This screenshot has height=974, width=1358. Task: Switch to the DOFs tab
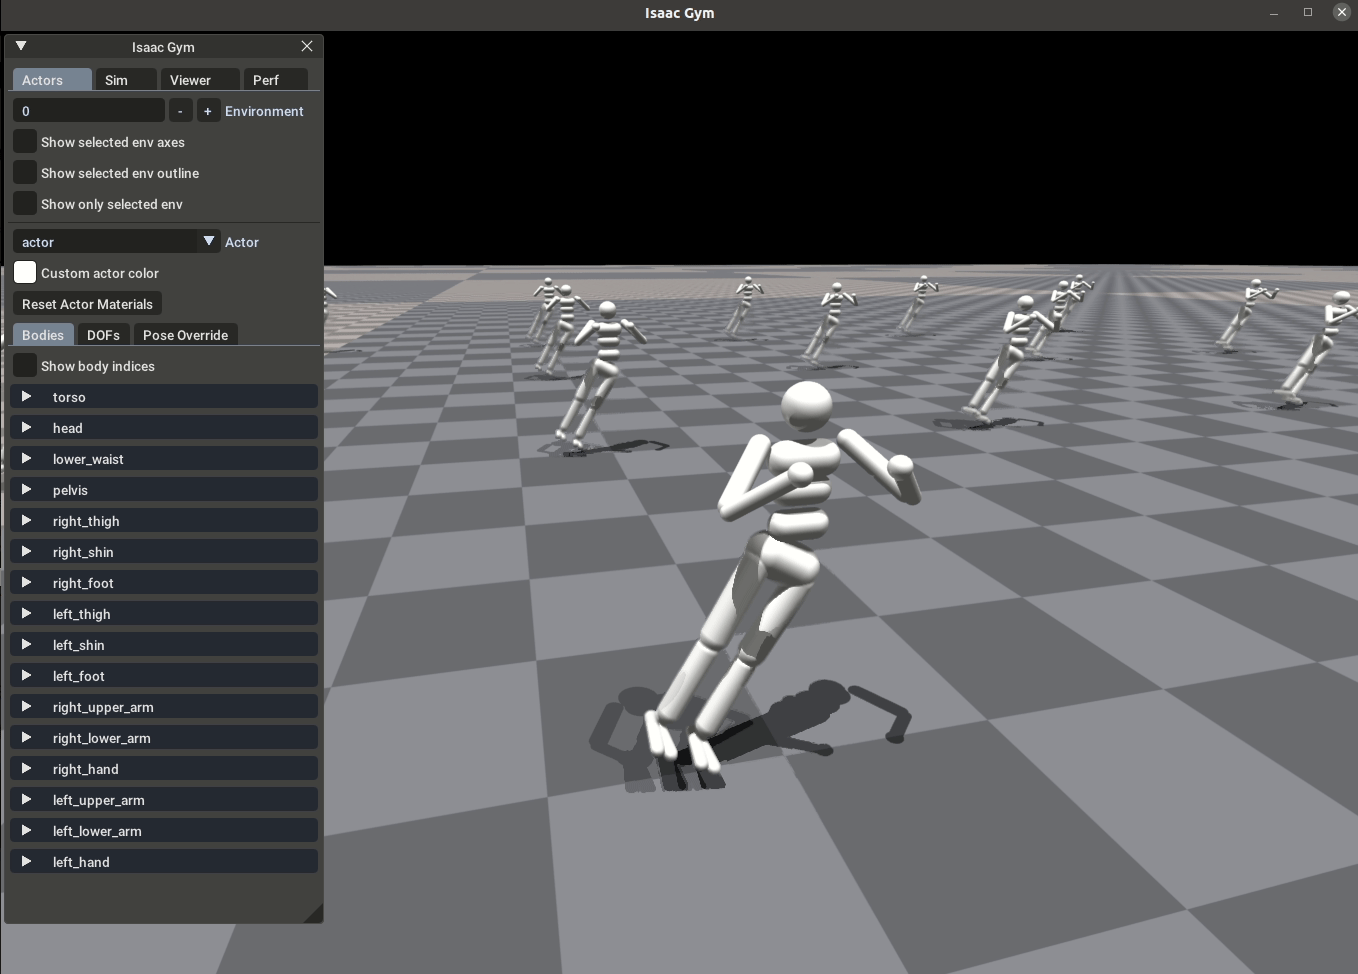[x=103, y=335]
